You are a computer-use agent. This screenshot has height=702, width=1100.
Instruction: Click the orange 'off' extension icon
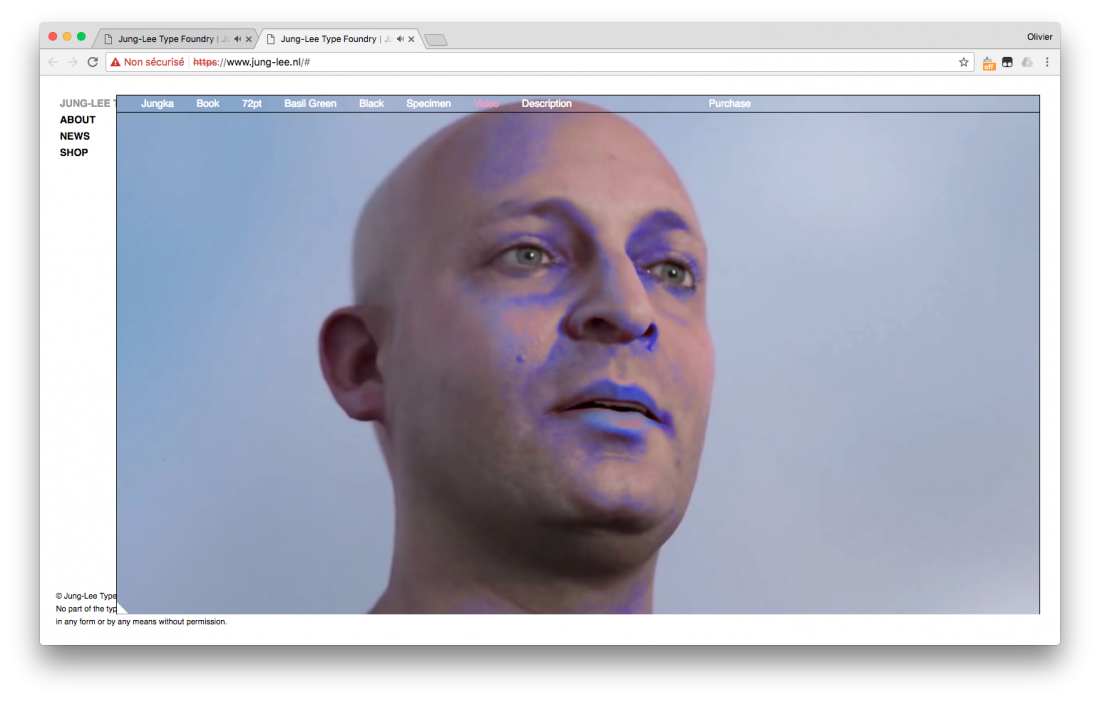[988, 62]
